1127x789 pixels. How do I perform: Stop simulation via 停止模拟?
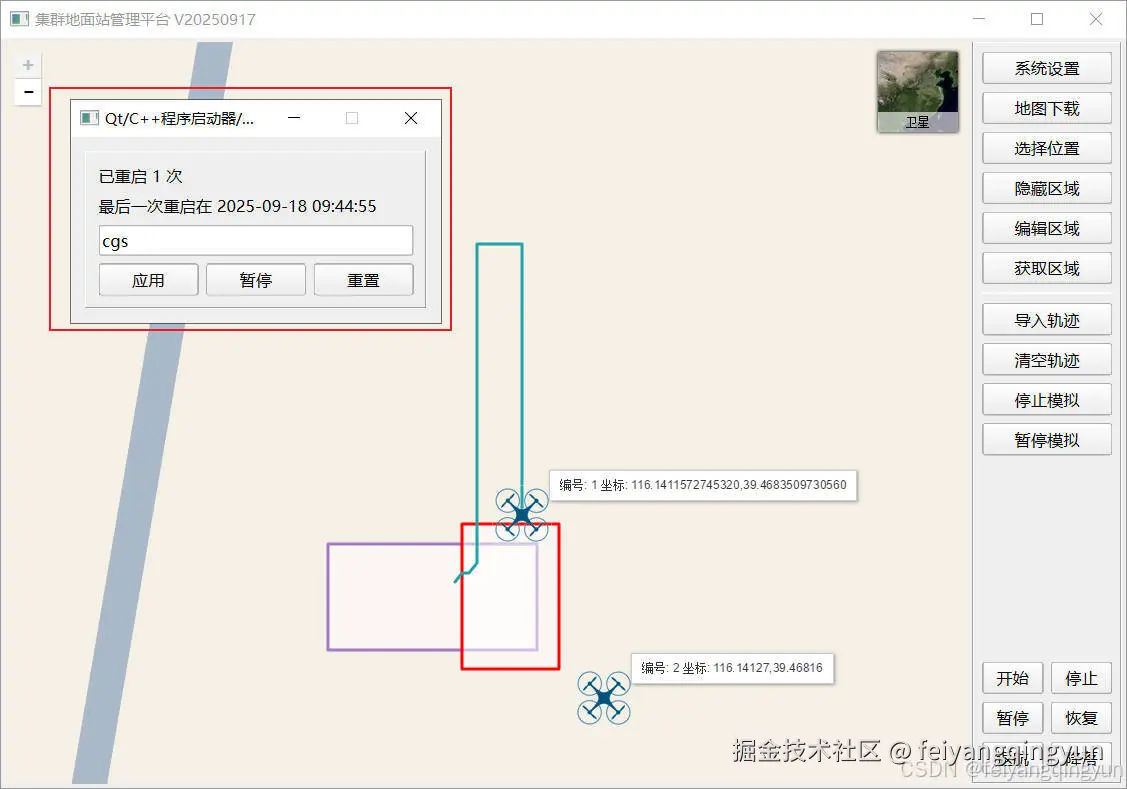coord(1047,399)
